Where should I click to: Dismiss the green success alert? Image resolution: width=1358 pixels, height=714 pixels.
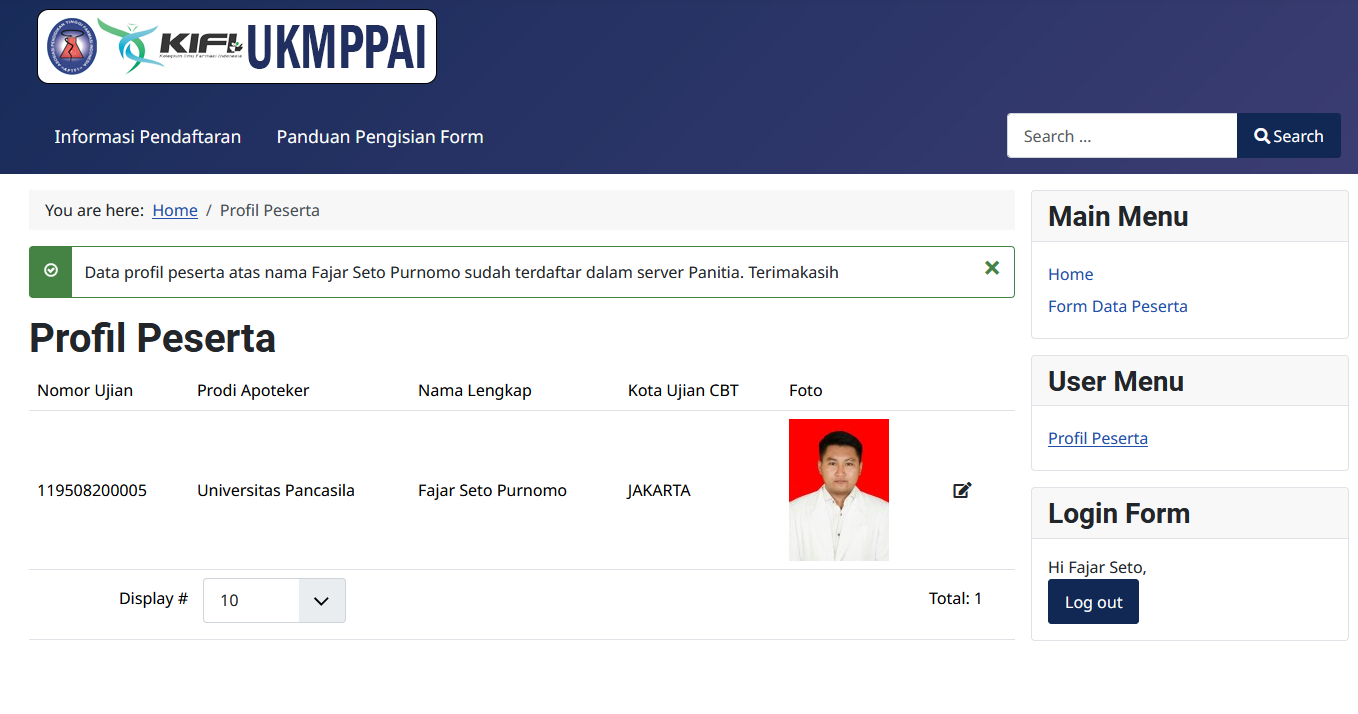991,268
